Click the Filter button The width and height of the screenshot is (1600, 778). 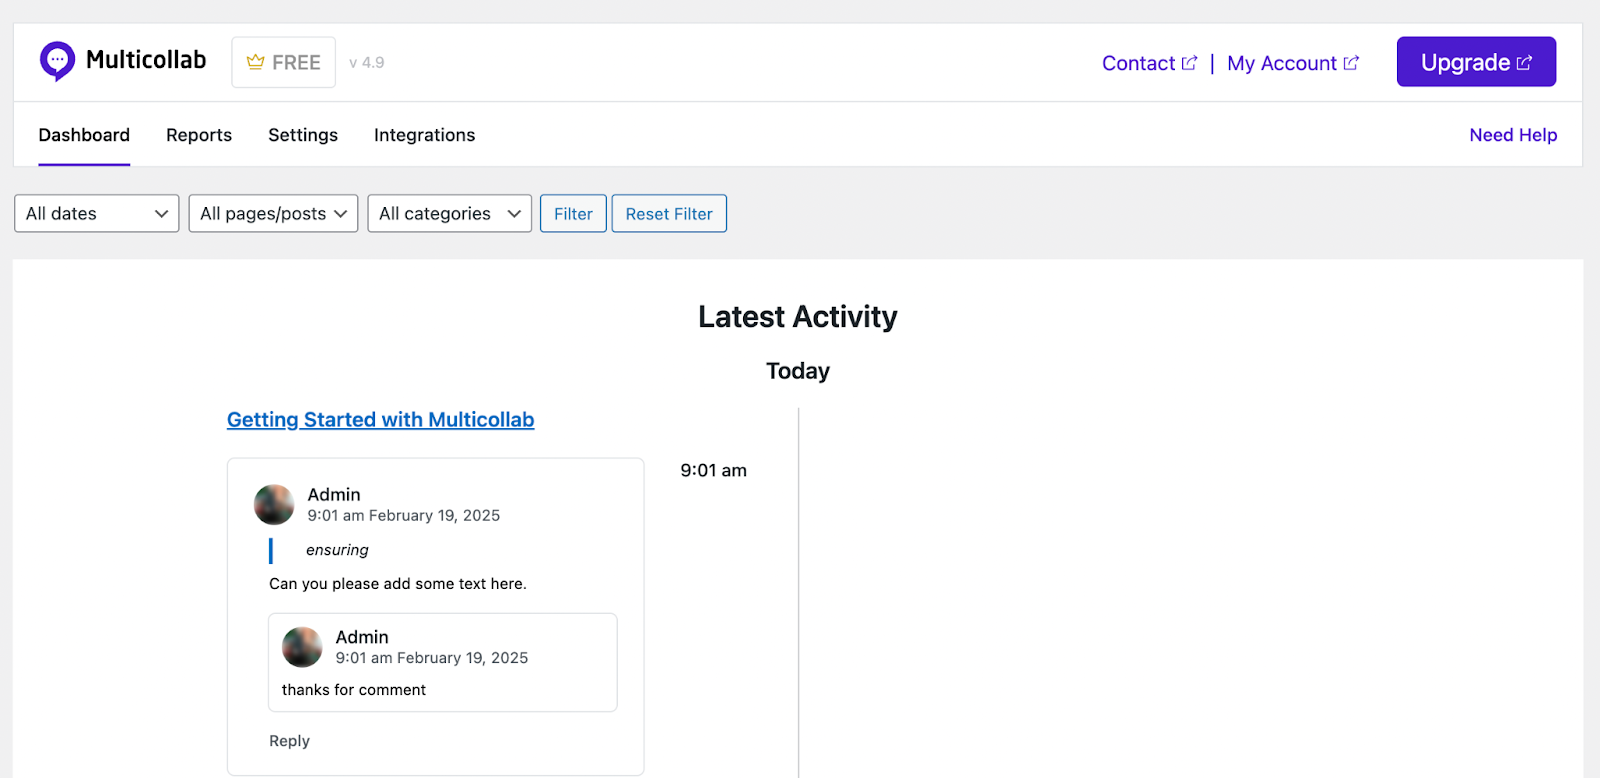tap(573, 213)
